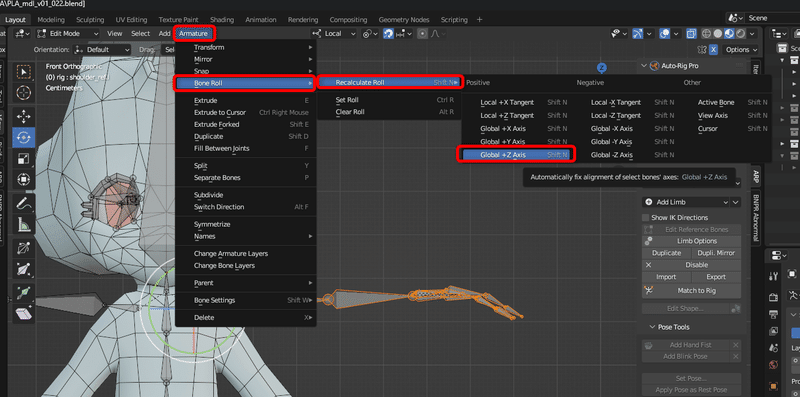Choose the Annotate pencil tool
Image resolution: width=800 pixels, height=397 pixels.
point(23,203)
